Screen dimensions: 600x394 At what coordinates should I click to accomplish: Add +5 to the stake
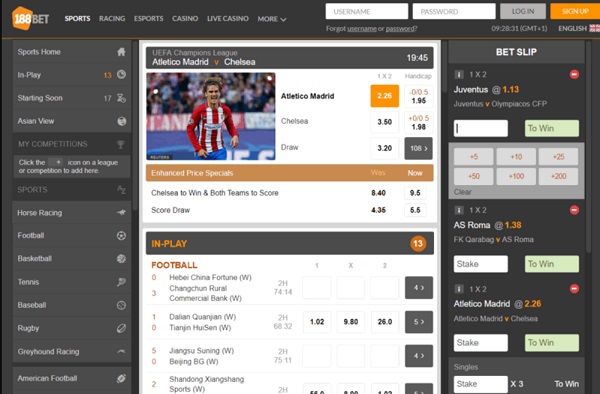tap(474, 157)
